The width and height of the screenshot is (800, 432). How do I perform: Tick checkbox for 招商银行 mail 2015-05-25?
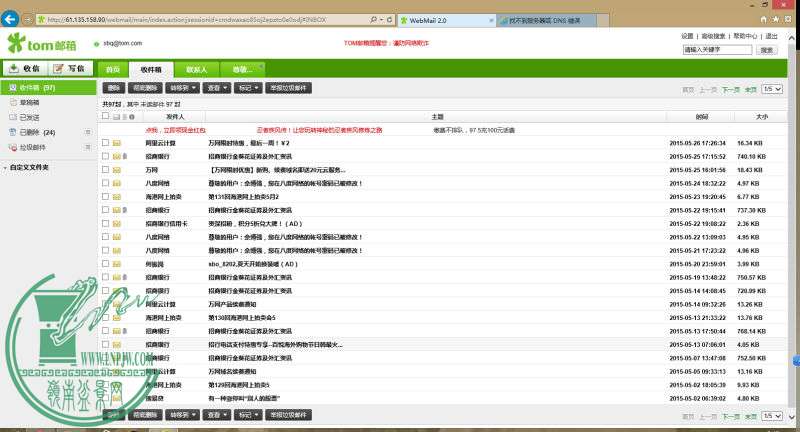tap(105, 156)
